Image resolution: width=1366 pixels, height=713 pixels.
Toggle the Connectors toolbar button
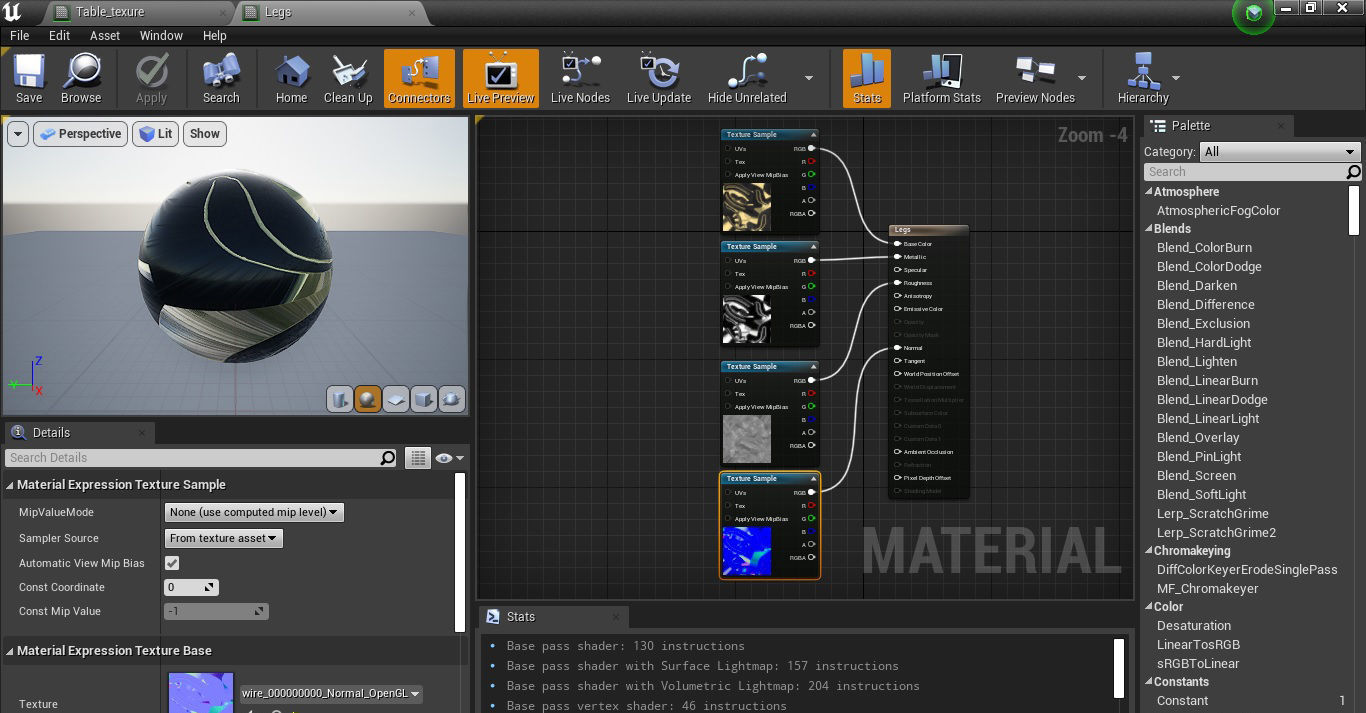tap(419, 79)
